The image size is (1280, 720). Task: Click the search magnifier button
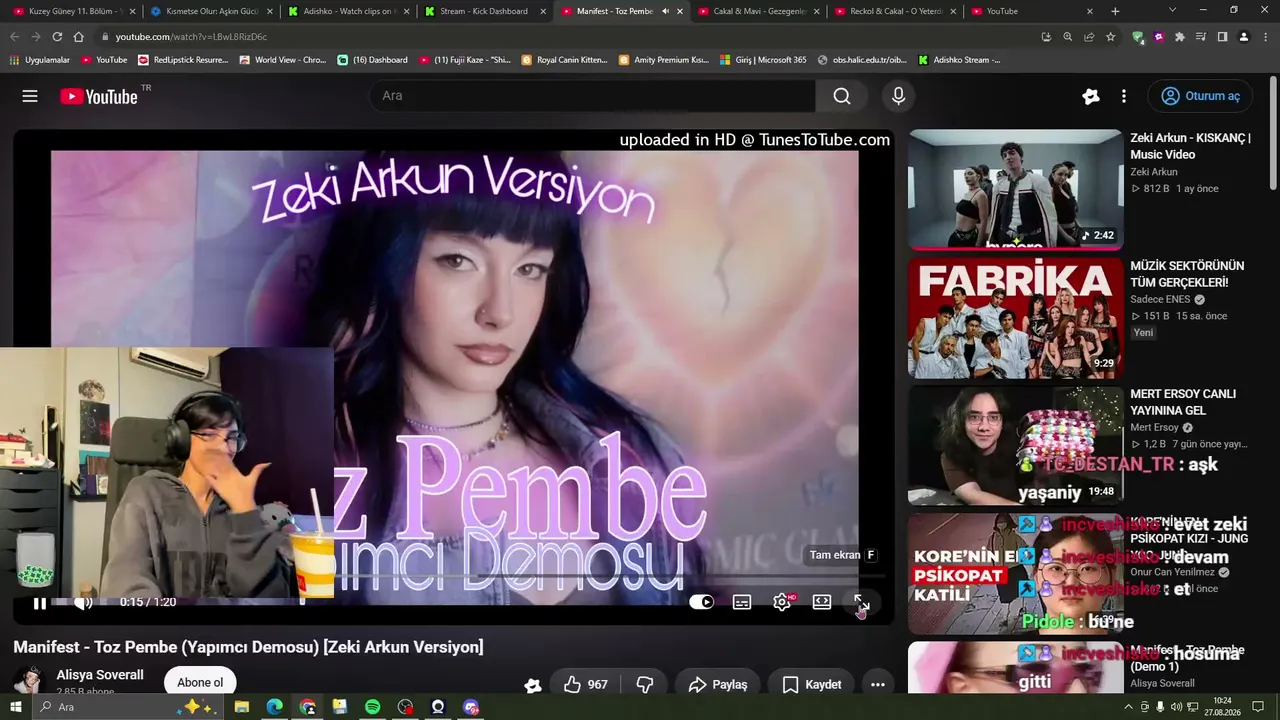[842, 96]
